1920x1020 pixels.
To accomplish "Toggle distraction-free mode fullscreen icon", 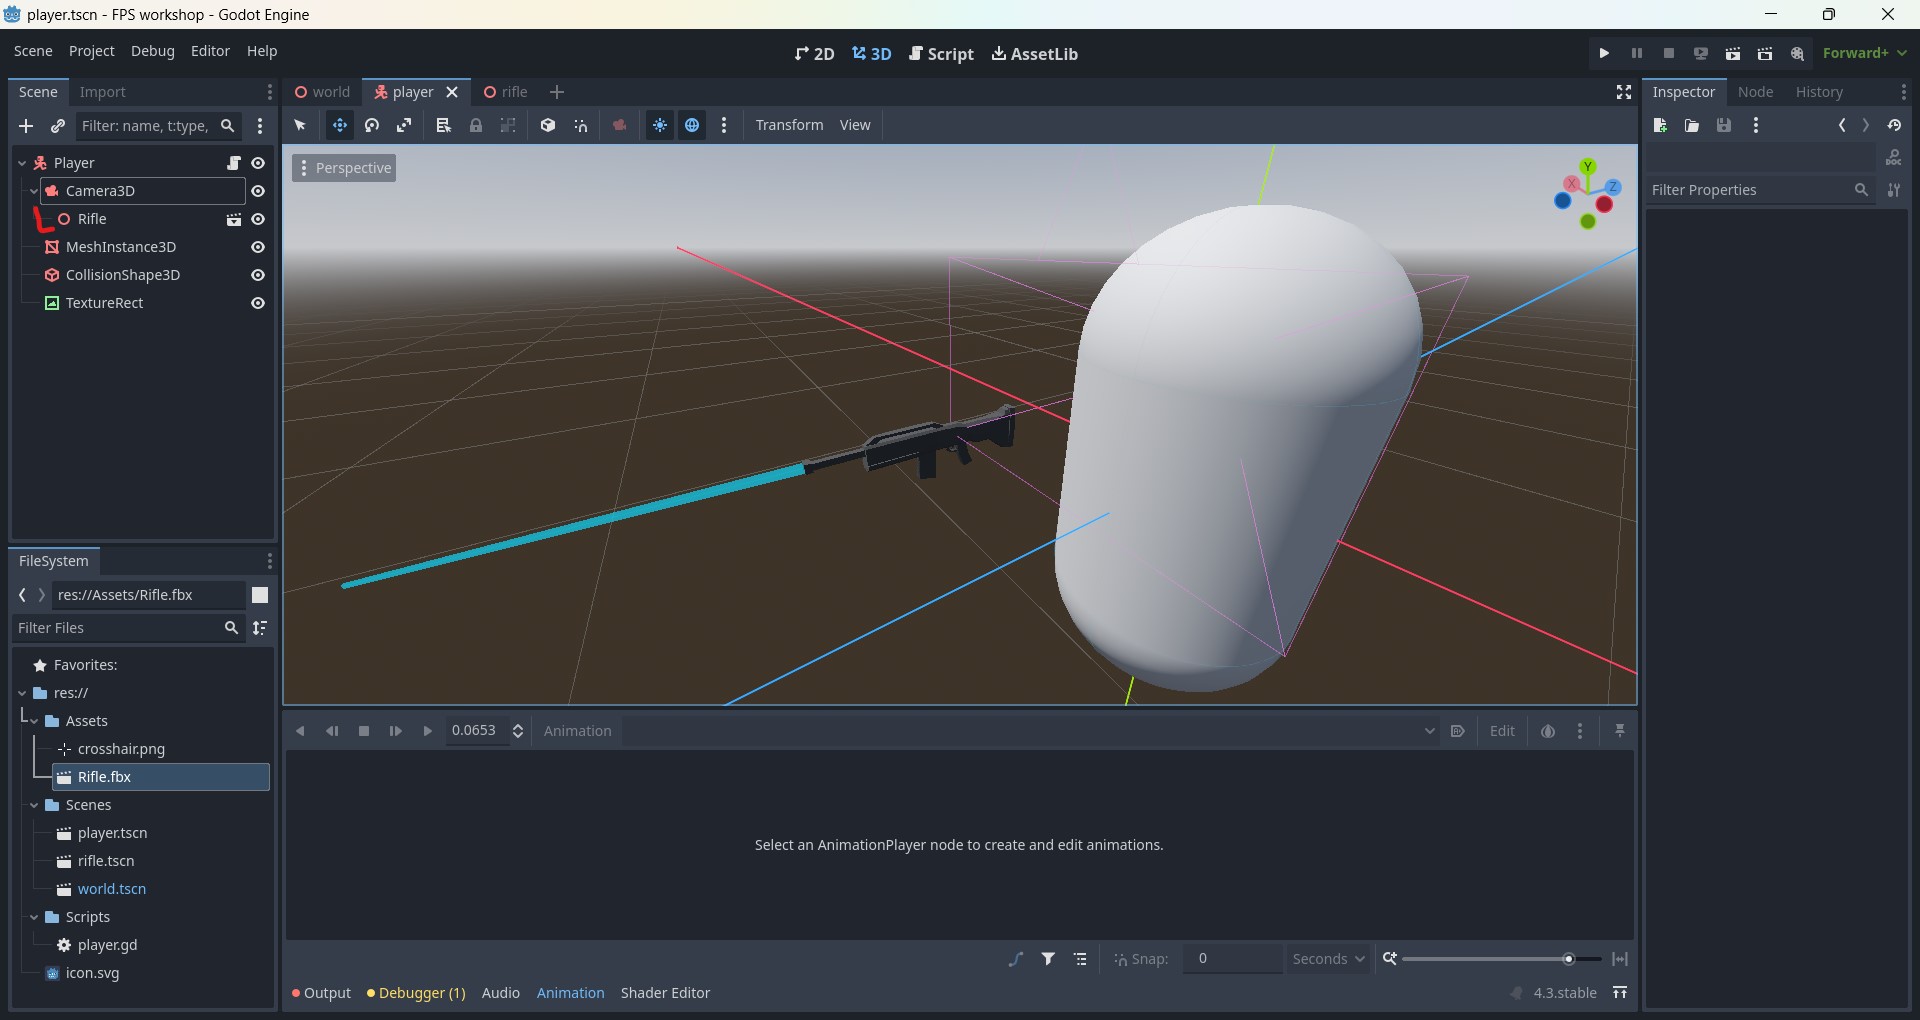I will tap(1624, 92).
